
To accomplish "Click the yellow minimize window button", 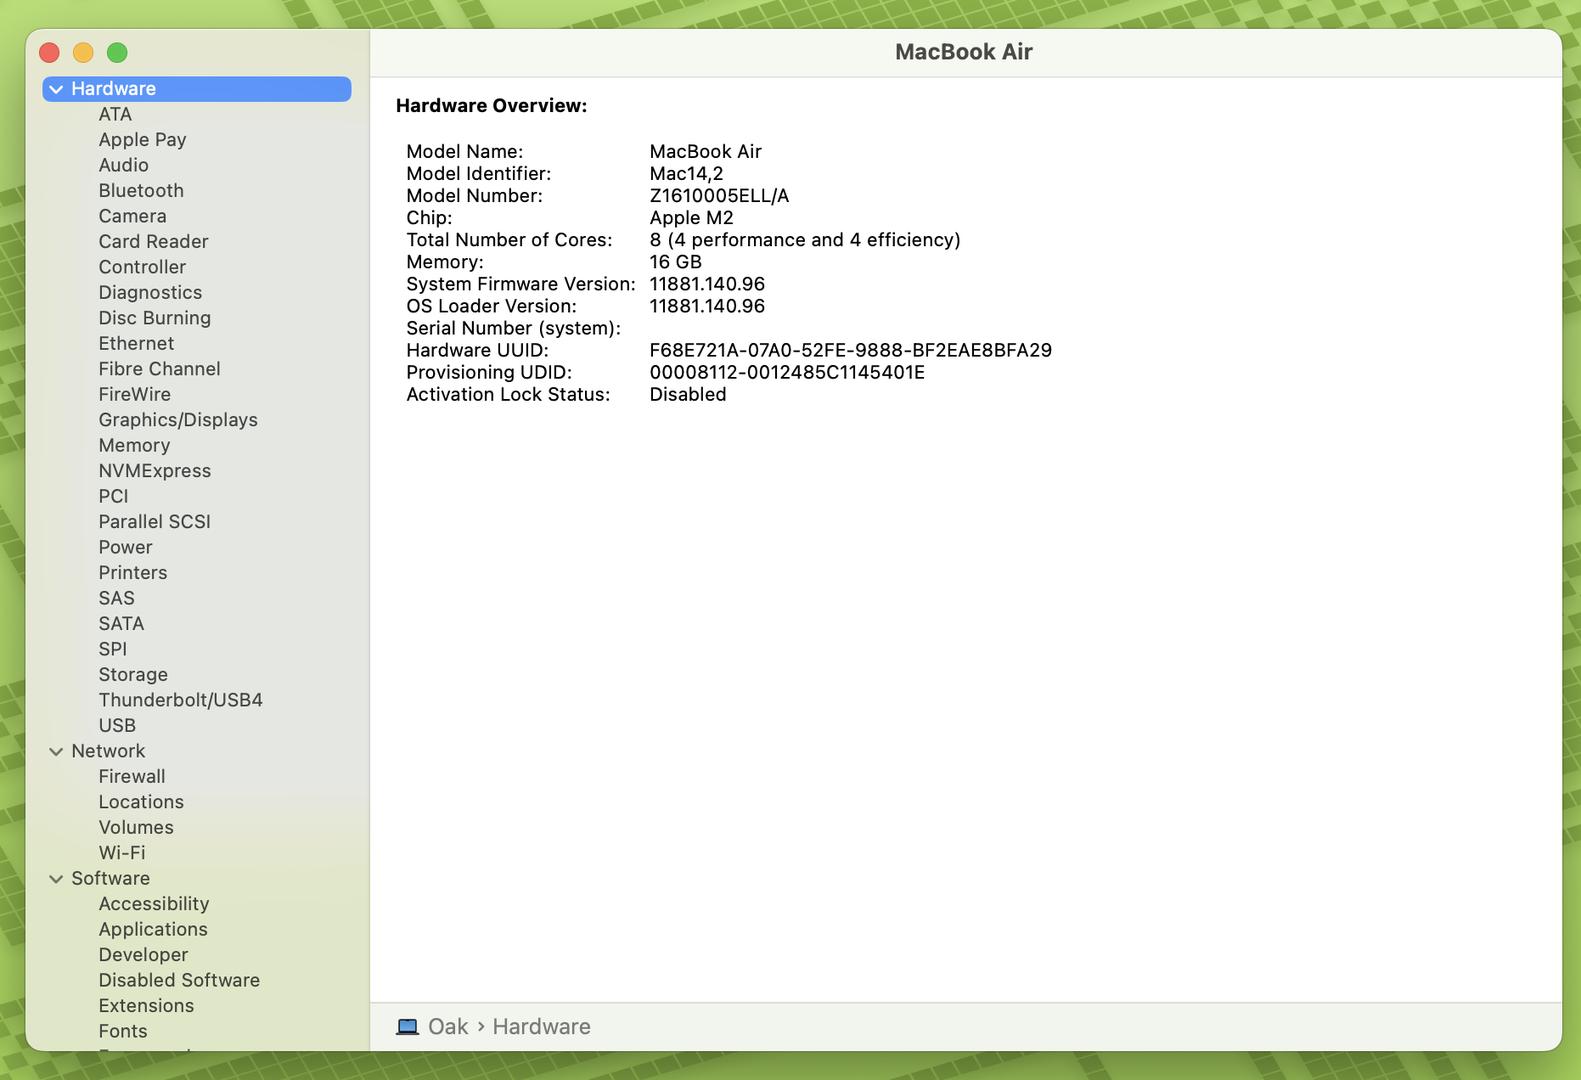I will click(x=83, y=52).
